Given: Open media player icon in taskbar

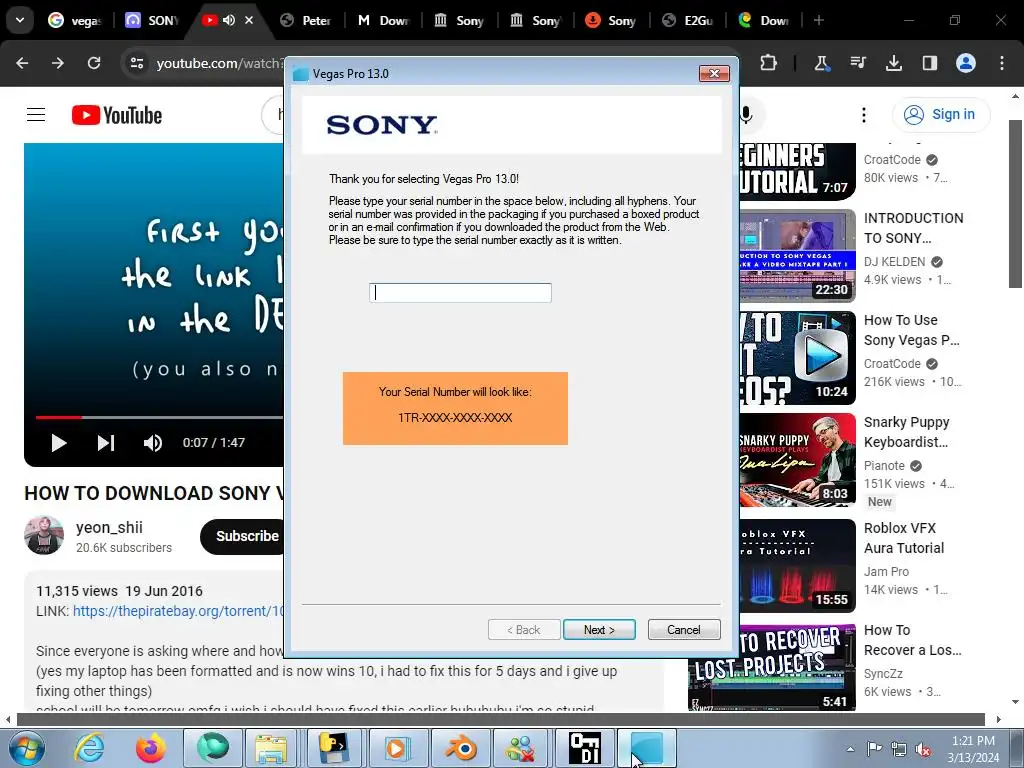Looking at the screenshot, I should 398,748.
